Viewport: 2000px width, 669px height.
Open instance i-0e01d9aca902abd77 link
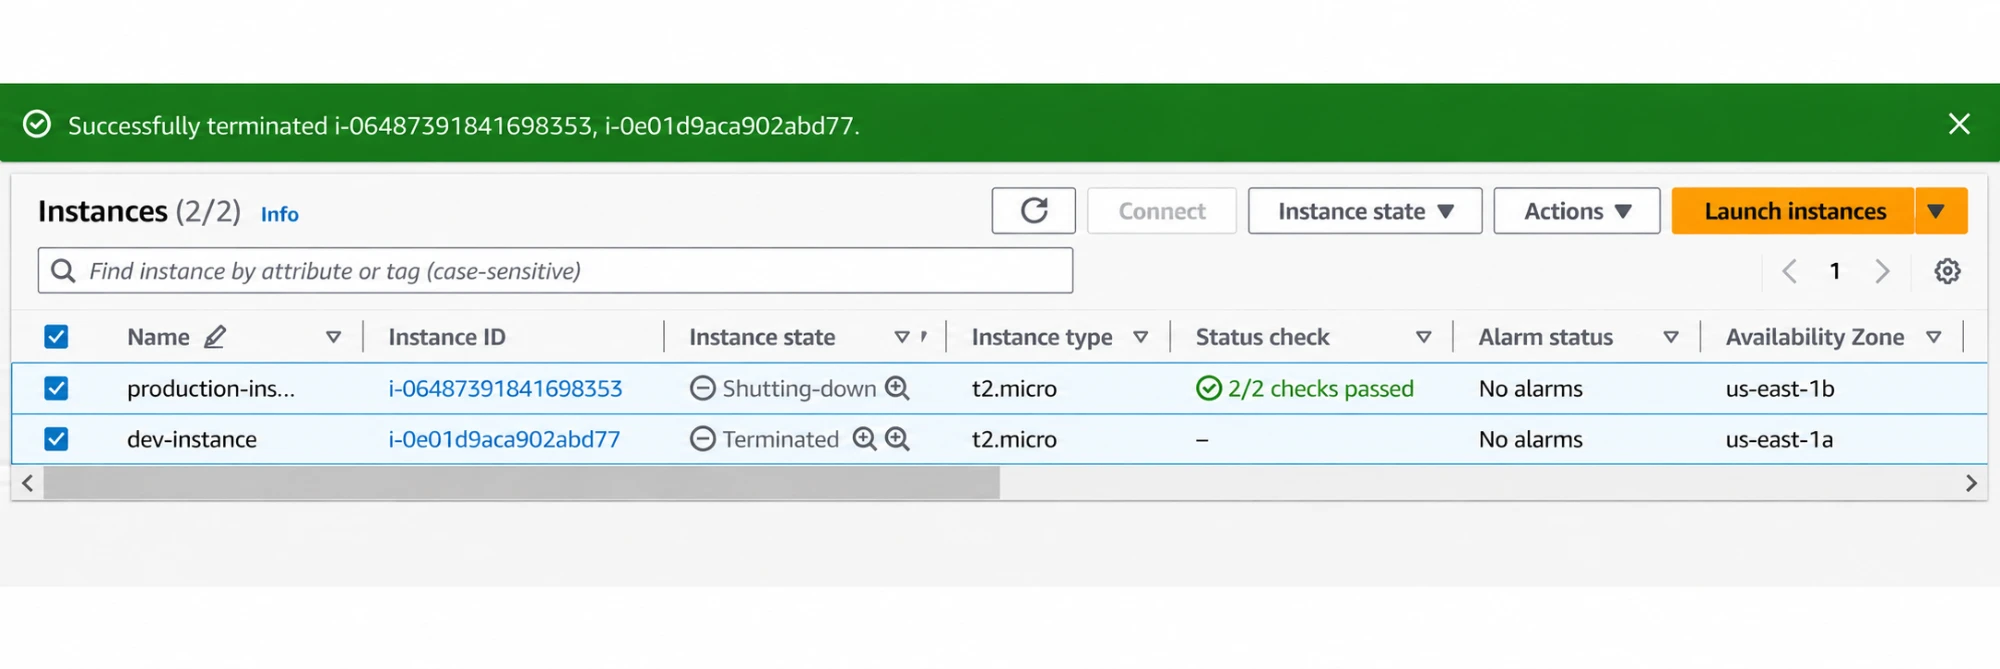click(504, 439)
